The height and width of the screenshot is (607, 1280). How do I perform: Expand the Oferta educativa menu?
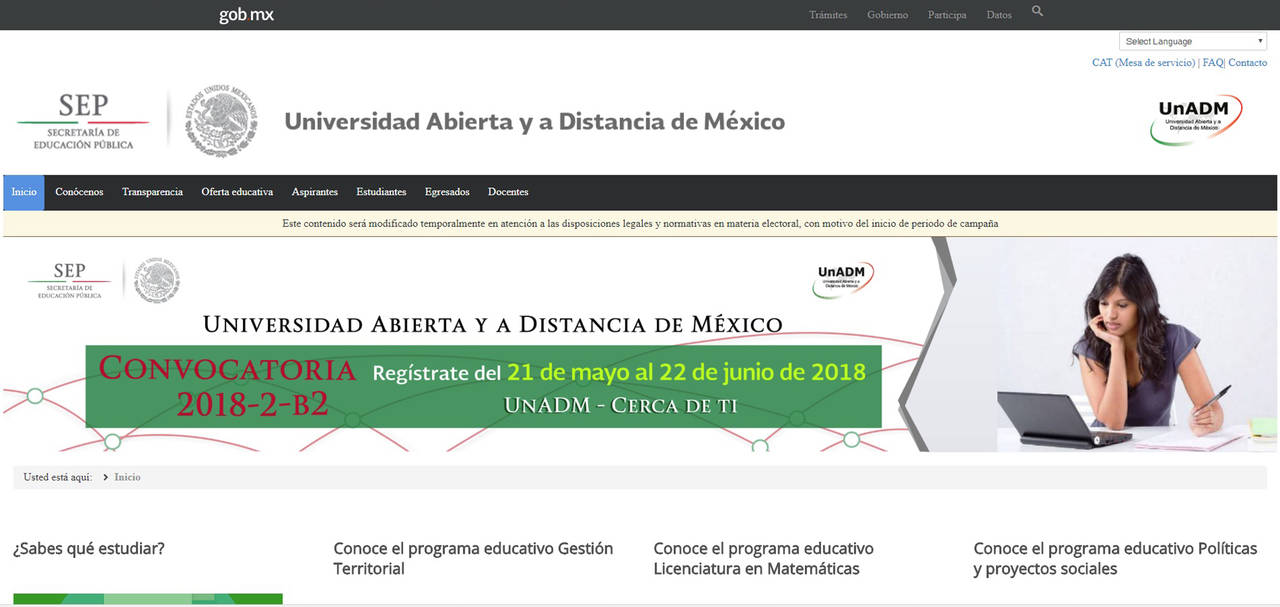(x=237, y=192)
